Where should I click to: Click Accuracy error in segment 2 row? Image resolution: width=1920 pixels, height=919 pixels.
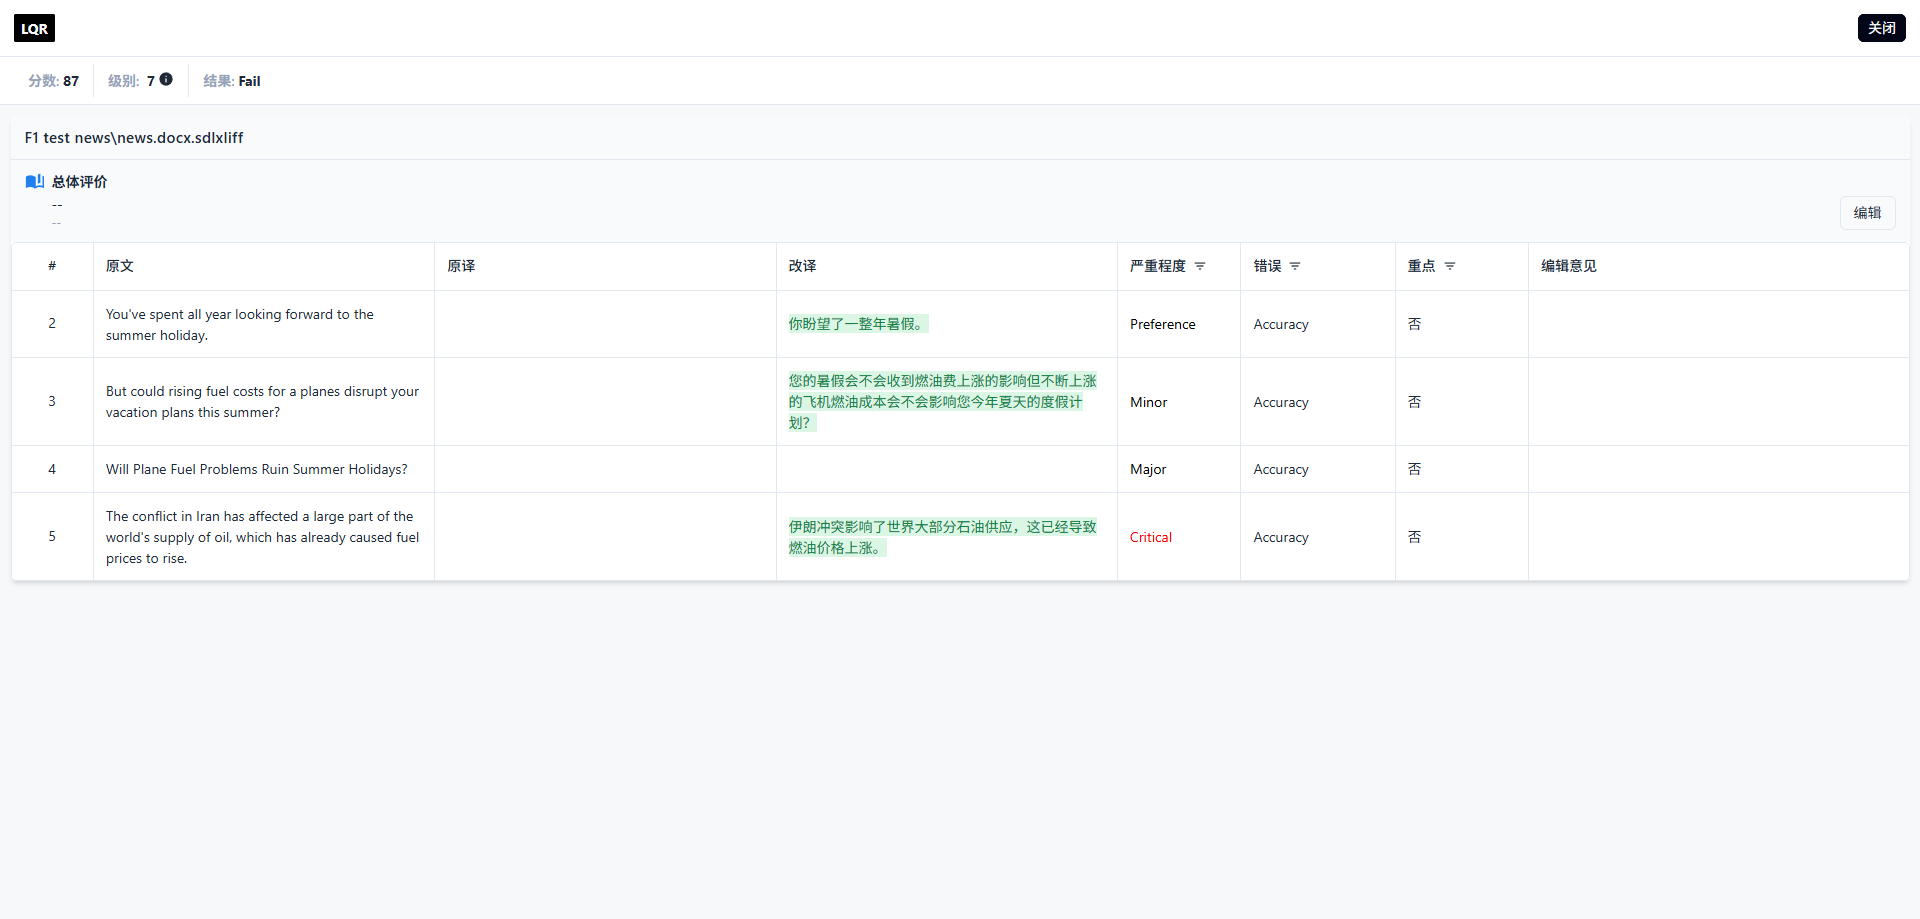1281,324
